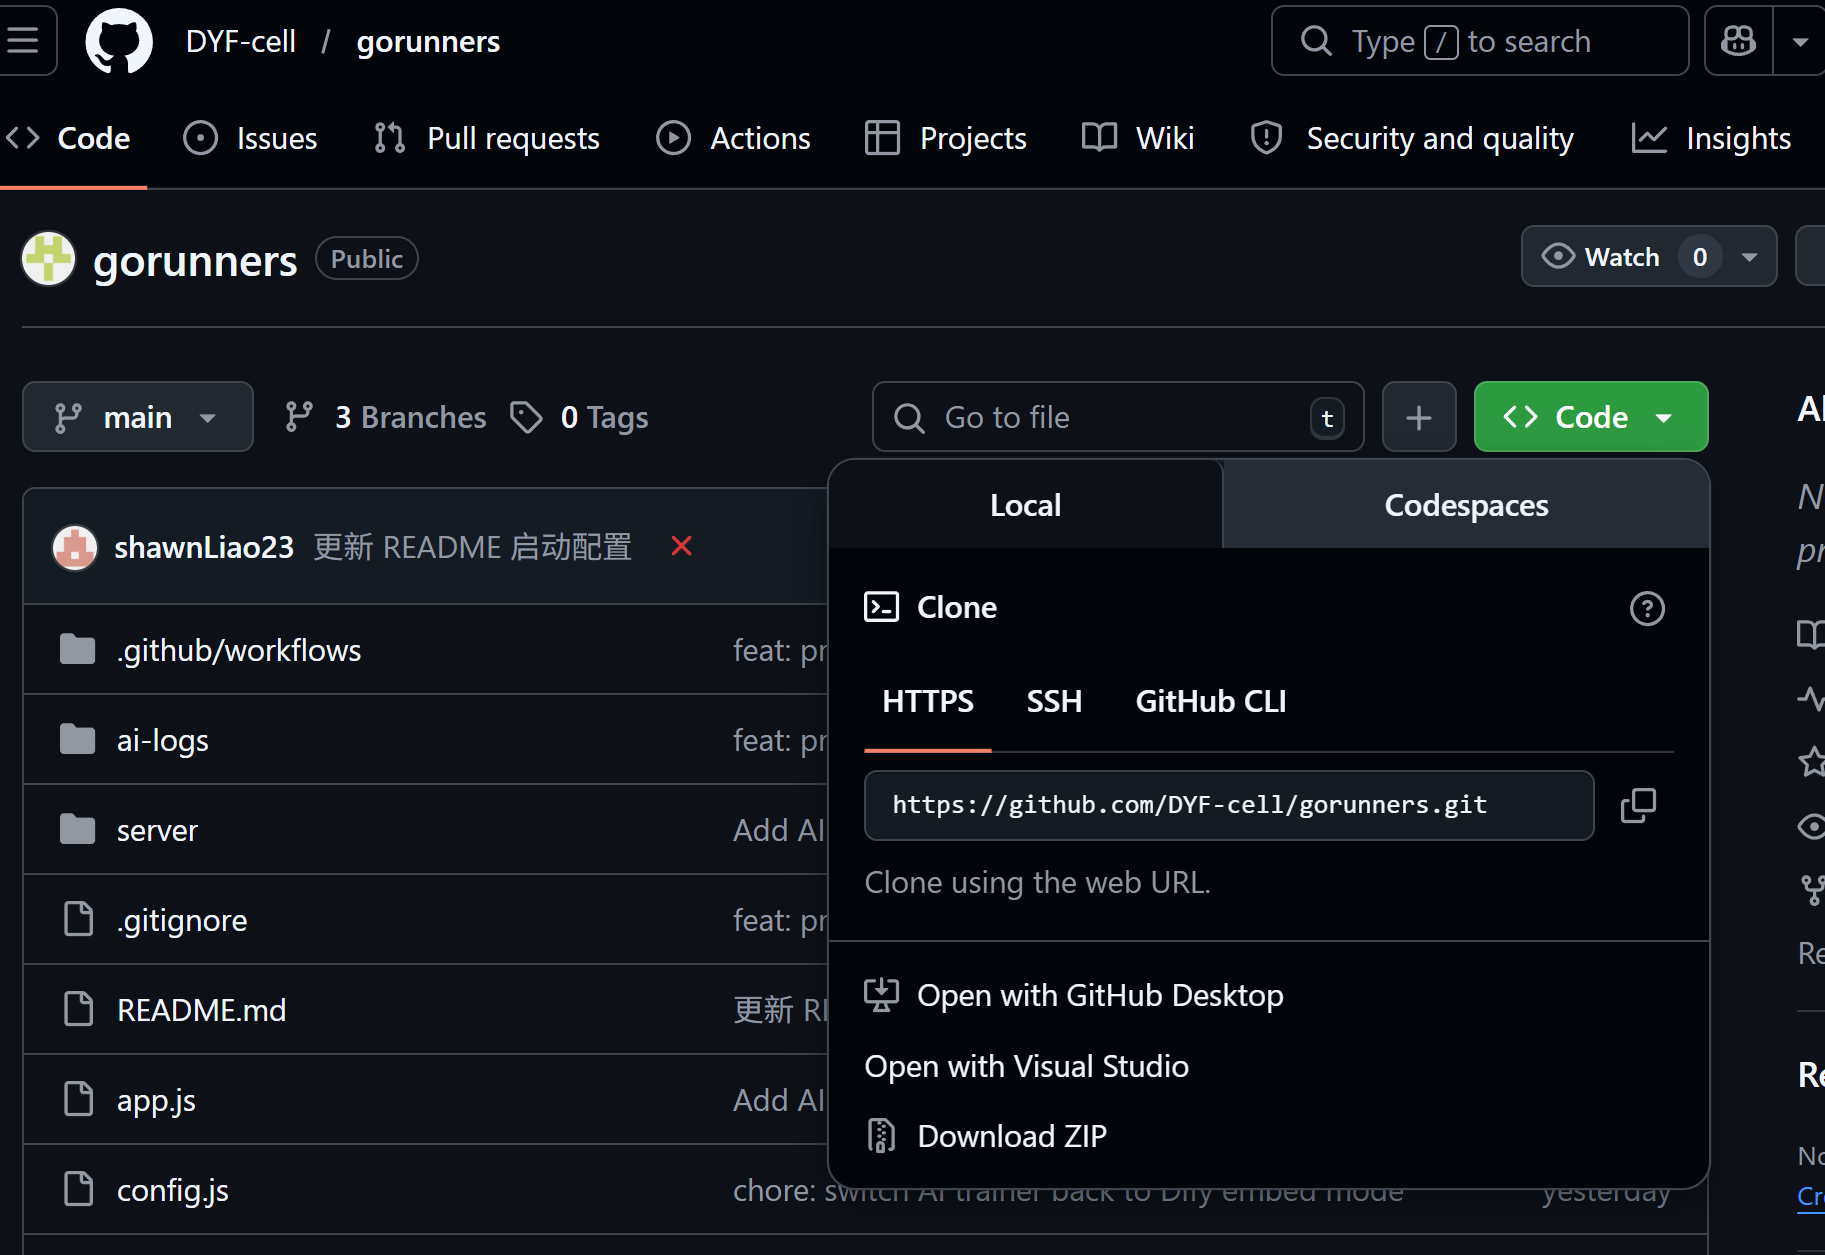Select the HTTPS clone option
The width and height of the screenshot is (1825, 1255).
click(928, 702)
